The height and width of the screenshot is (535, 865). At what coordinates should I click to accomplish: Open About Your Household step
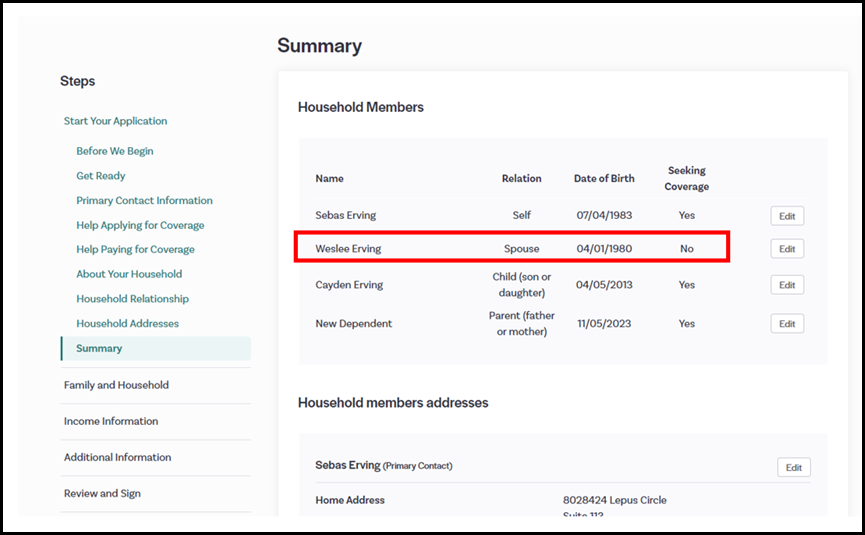[129, 274]
